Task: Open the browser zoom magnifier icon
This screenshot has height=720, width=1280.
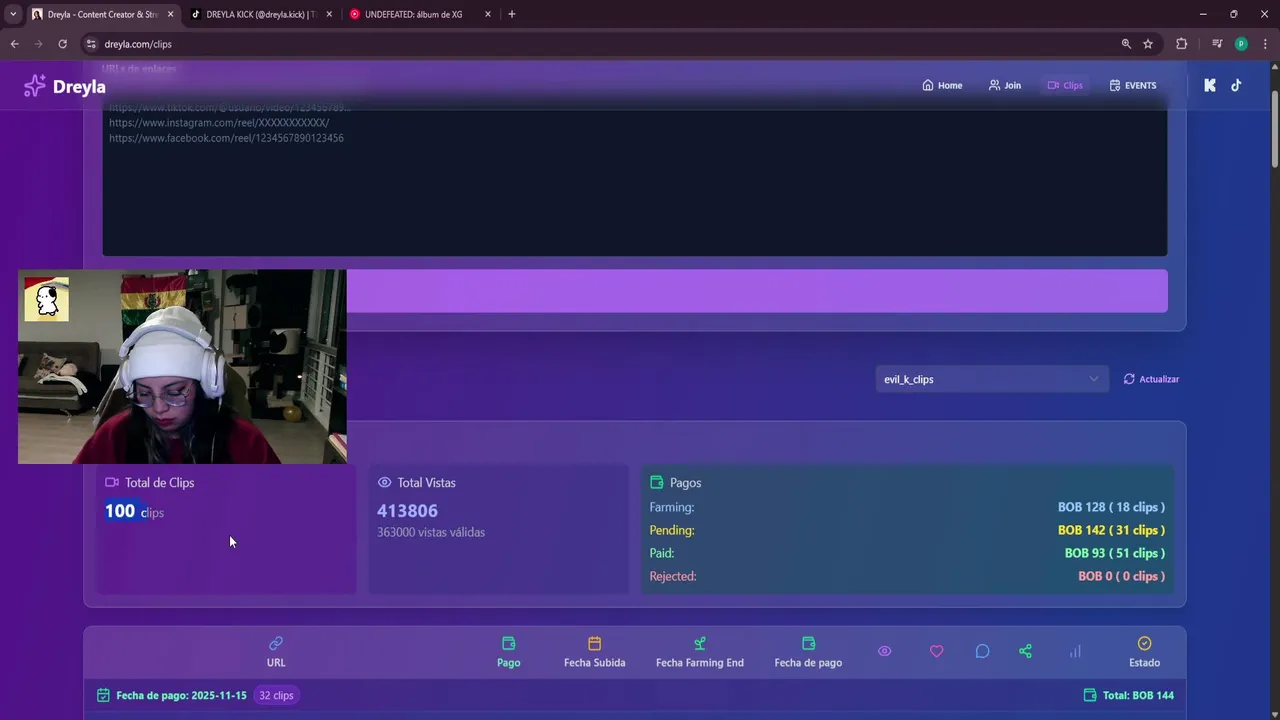Action: point(1126,44)
